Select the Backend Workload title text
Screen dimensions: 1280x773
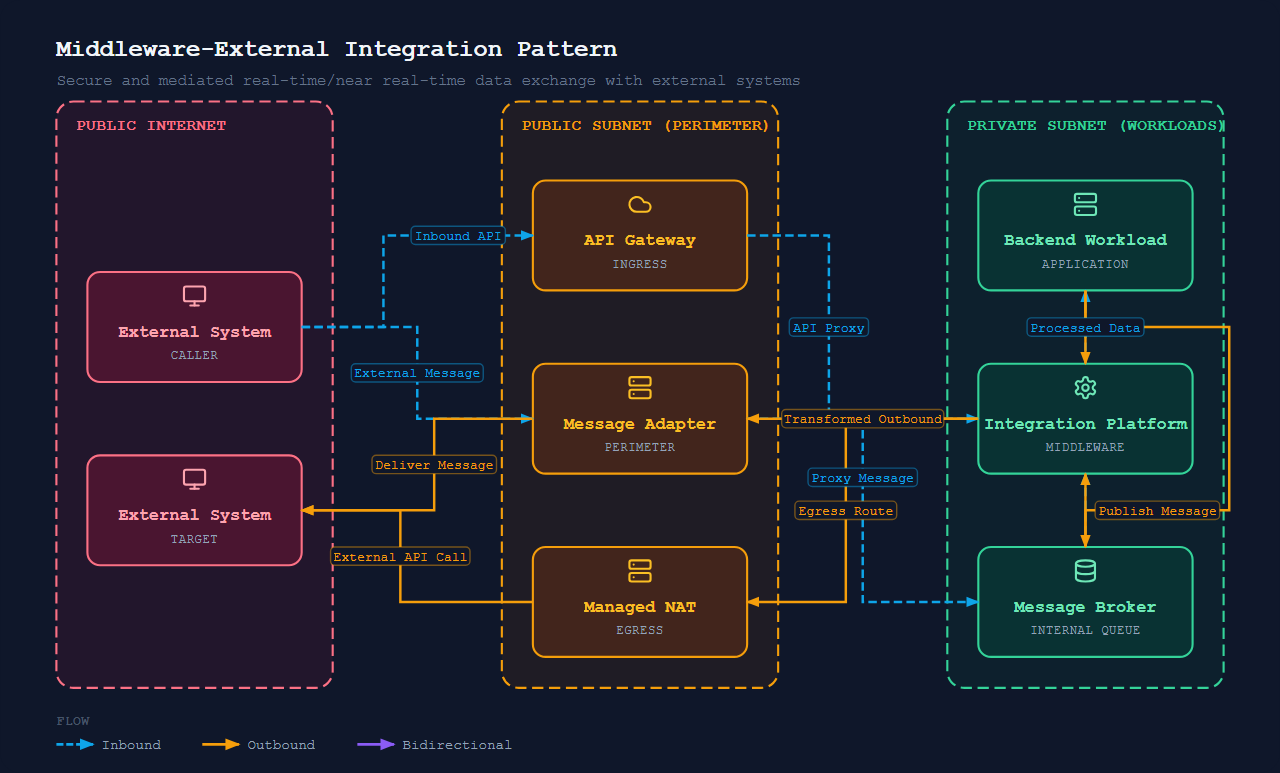(1085, 240)
